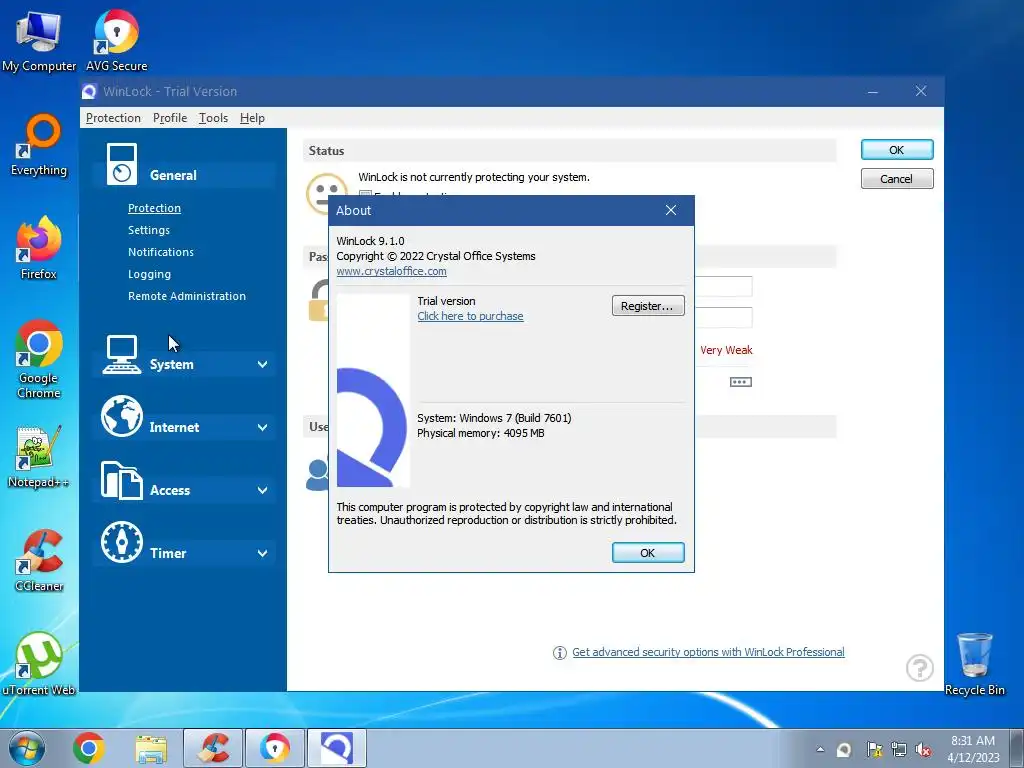The image size is (1024, 768).
Task: Switch to AVG Secure on the taskbar
Action: point(275,748)
